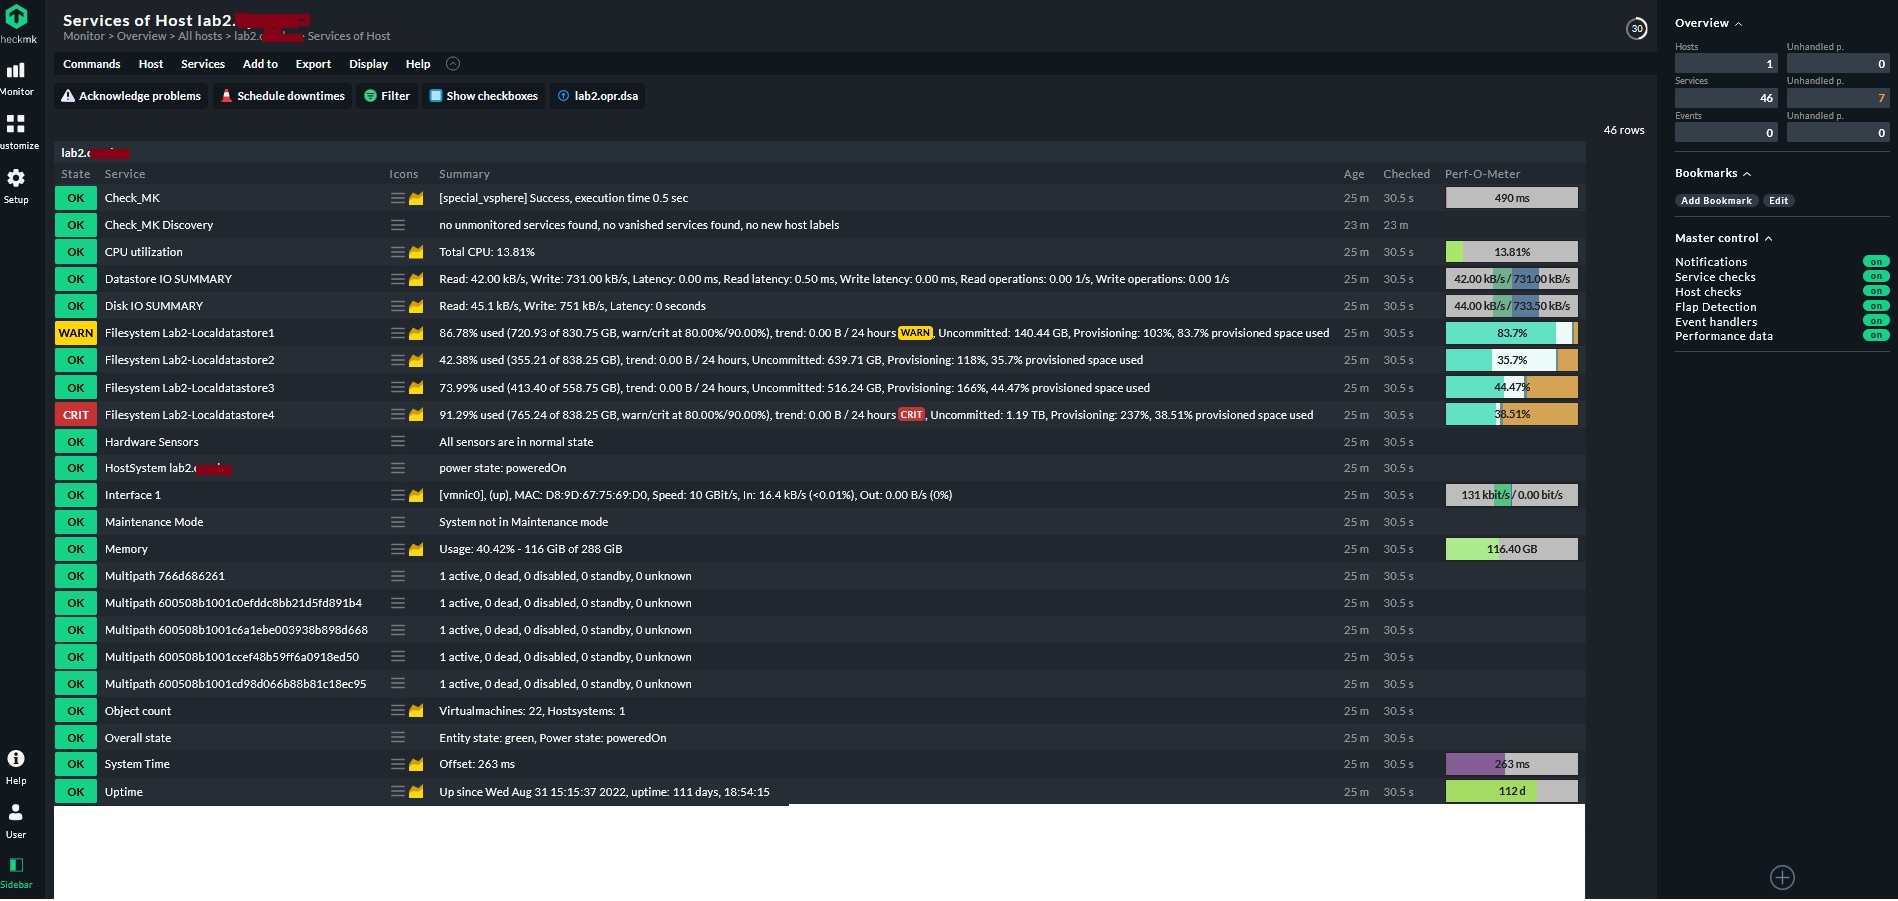
Task: Click the plus icon at bottom right
Action: point(1782,877)
